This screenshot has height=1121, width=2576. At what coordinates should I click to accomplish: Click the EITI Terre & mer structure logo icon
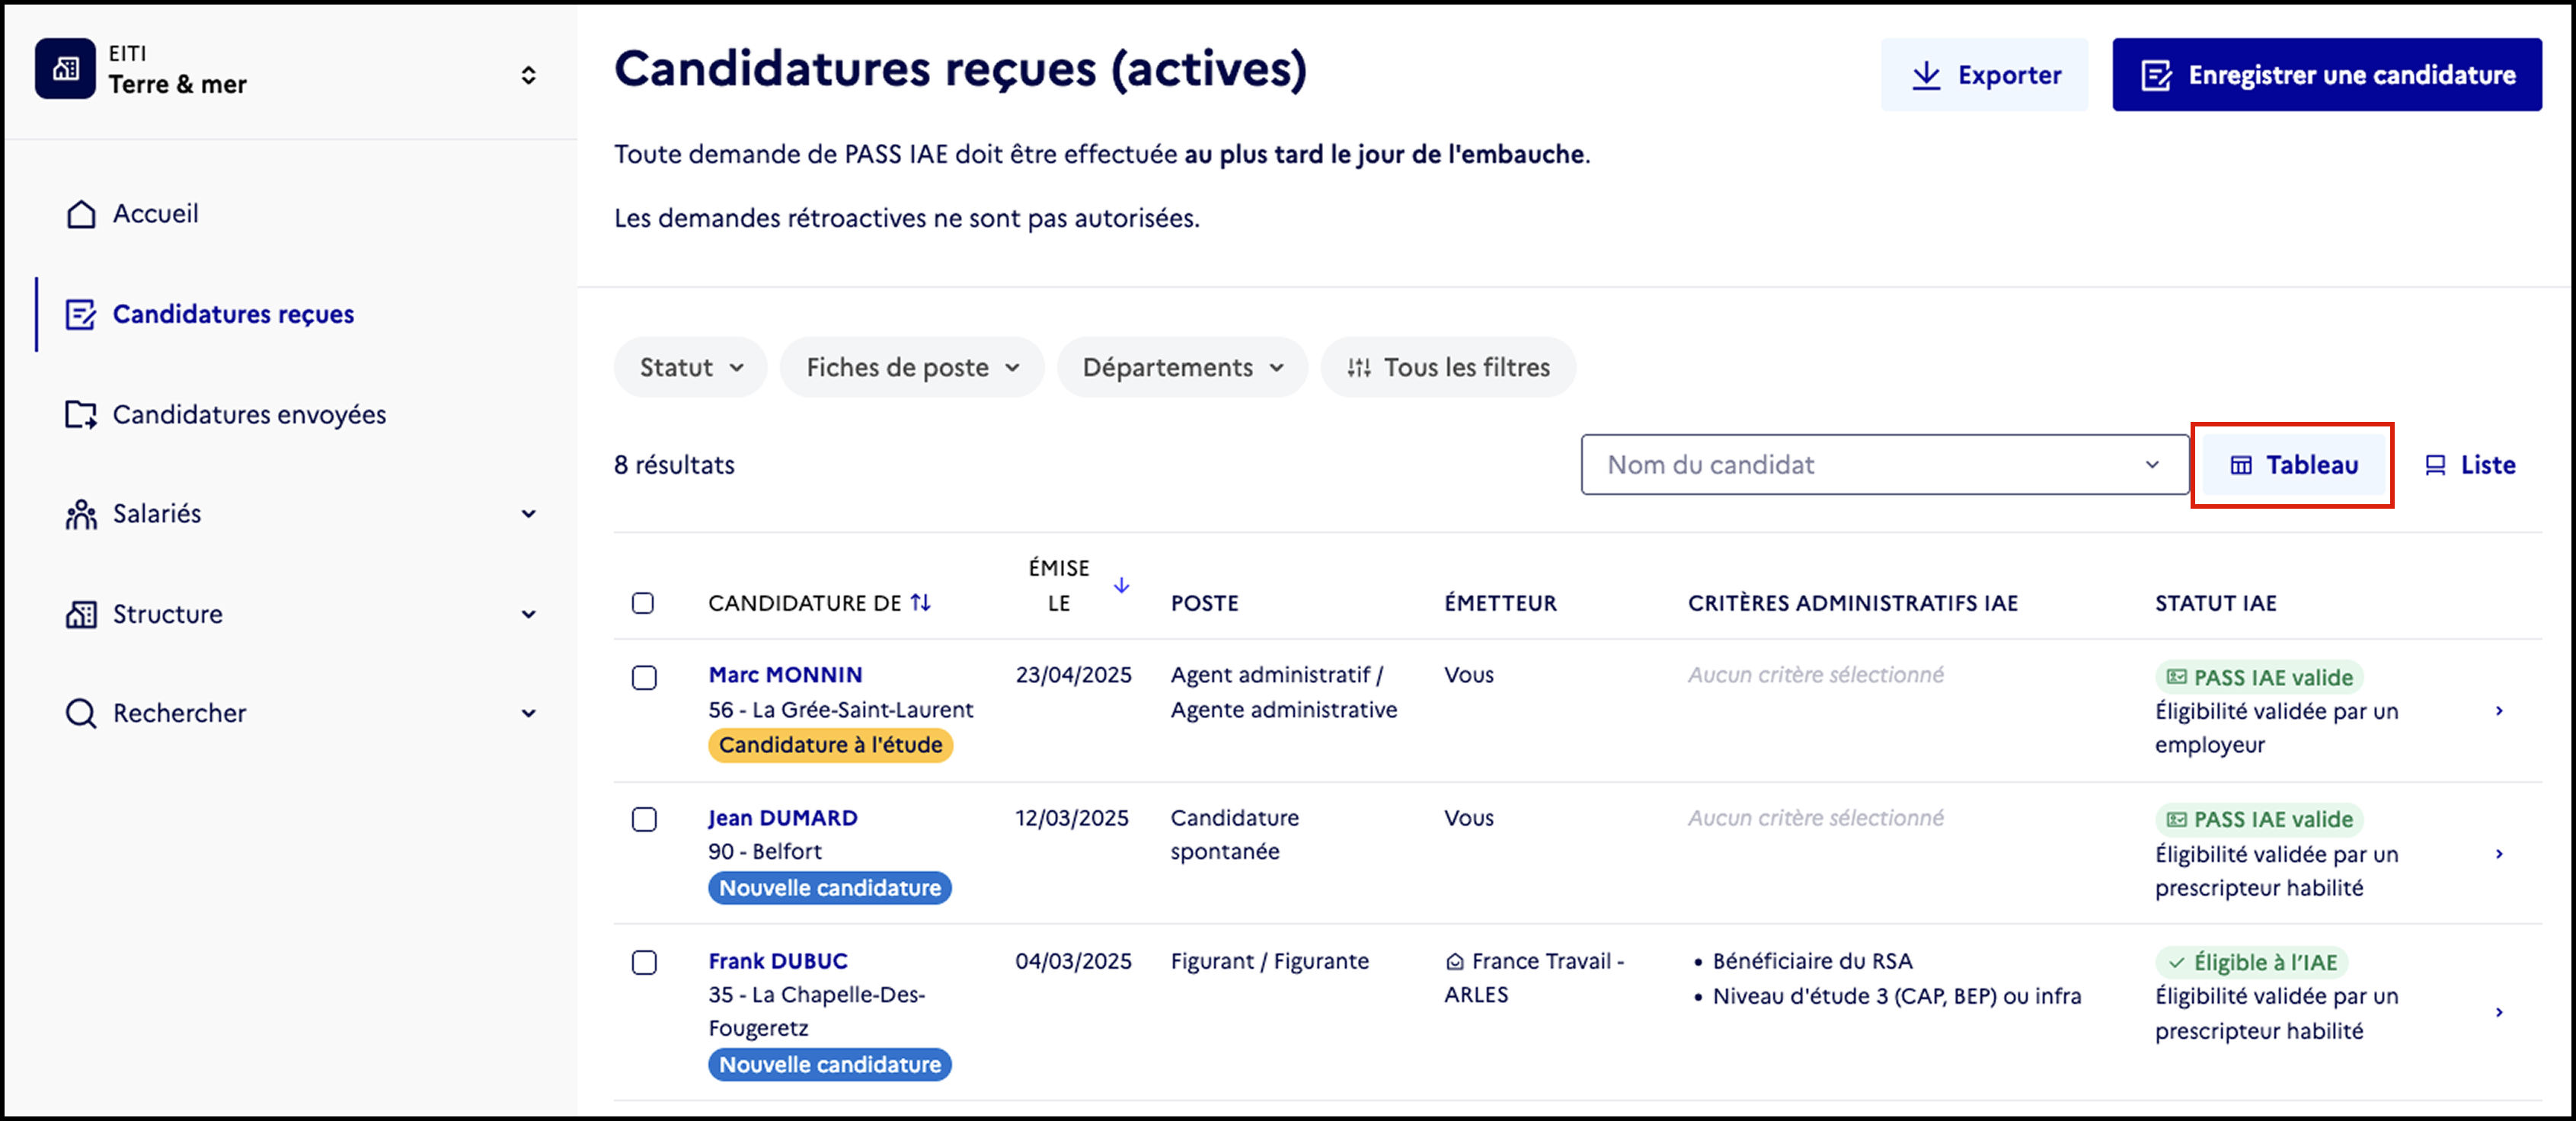(x=65, y=69)
